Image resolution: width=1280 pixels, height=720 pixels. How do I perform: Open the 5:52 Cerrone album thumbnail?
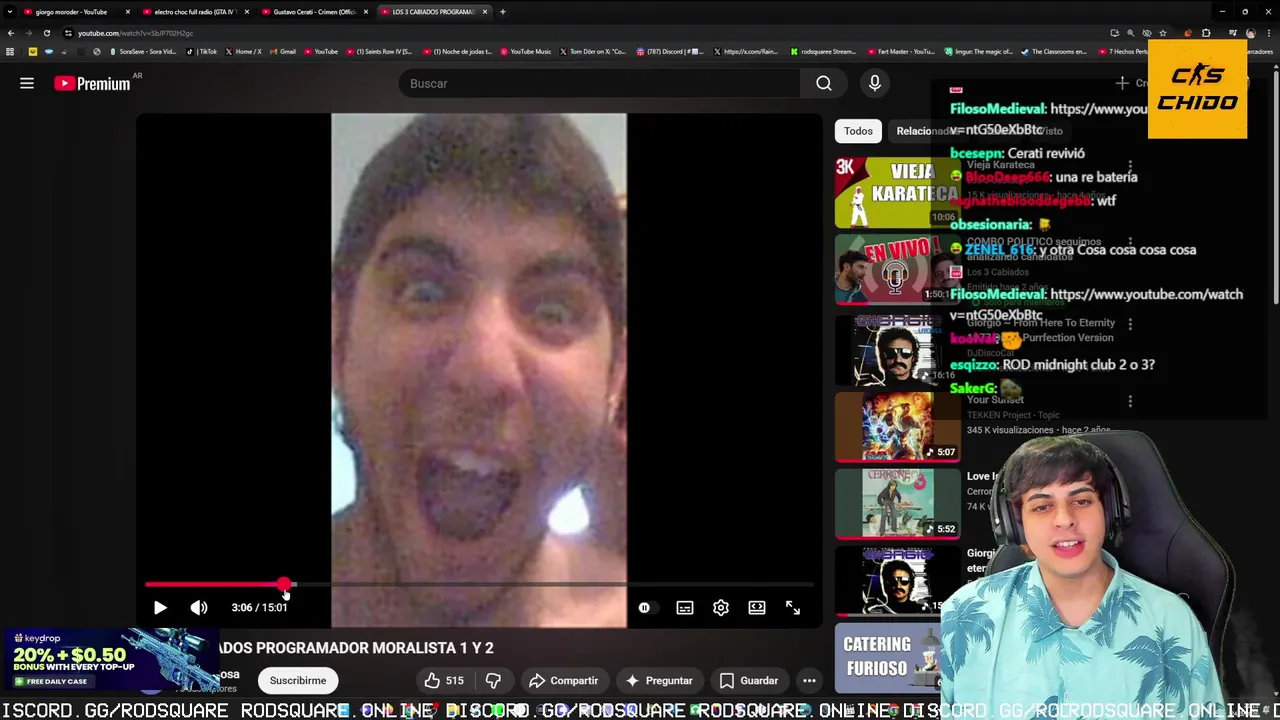pos(897,503)
